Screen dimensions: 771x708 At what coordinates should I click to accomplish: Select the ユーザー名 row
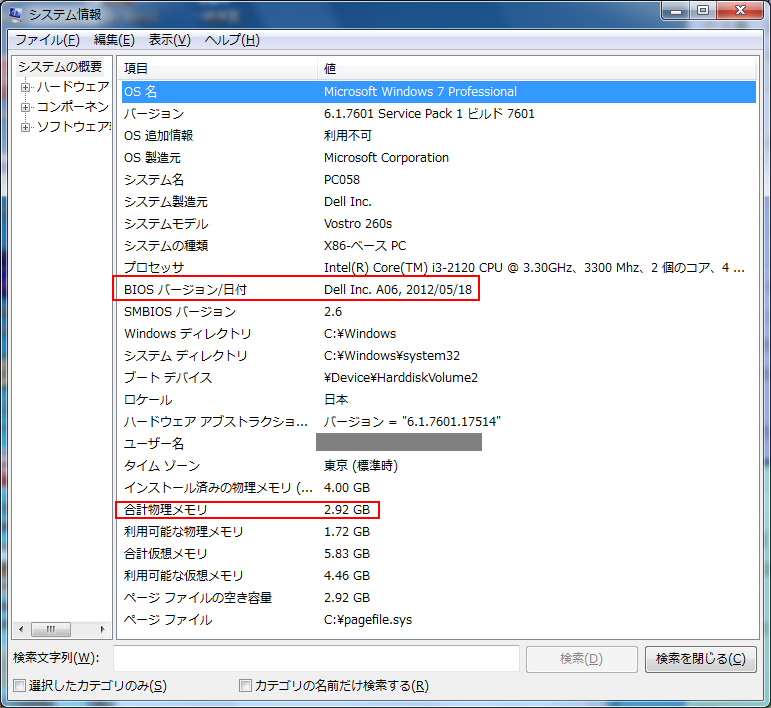point(439,443)
